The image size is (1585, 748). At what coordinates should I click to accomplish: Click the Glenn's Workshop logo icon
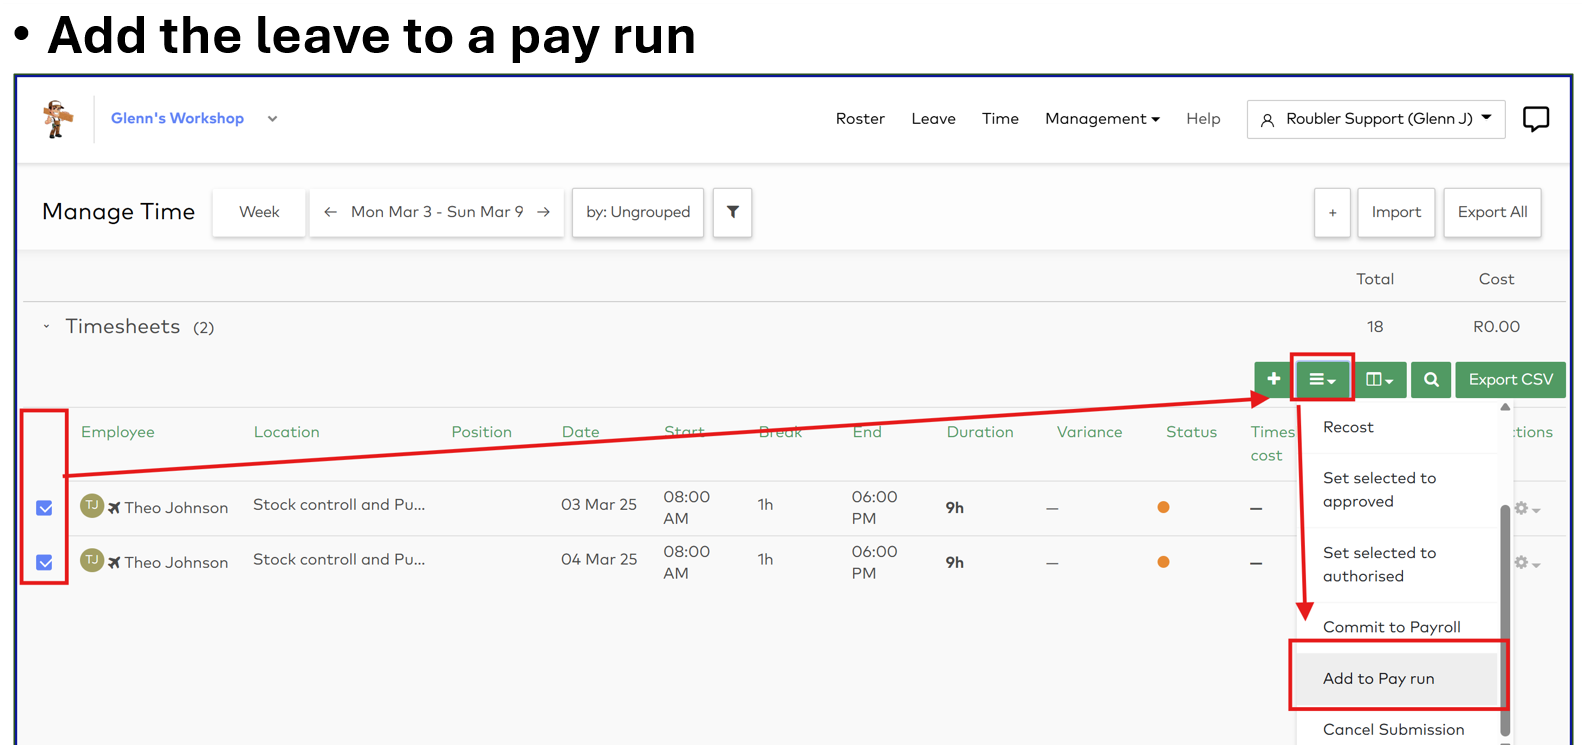tap(58, 119)
